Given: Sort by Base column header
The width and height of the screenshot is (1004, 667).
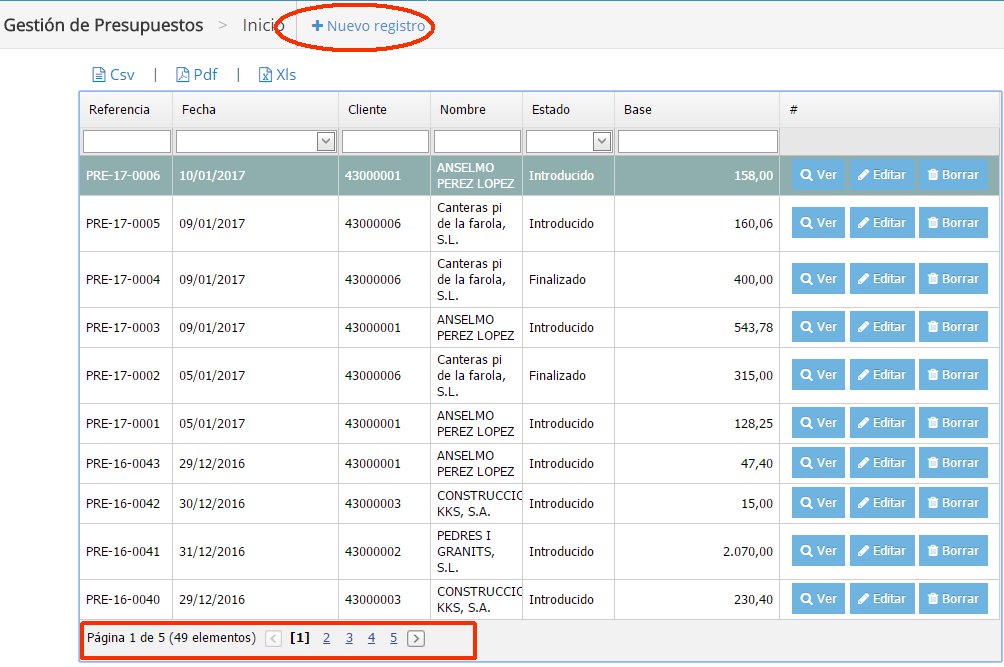Looking at the screenshot, I should point(638,109).
